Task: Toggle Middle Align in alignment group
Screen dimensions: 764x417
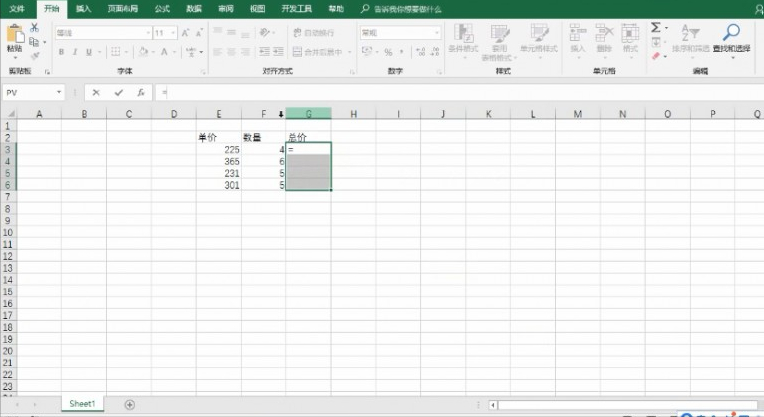Action: click(x=231, y=33)
